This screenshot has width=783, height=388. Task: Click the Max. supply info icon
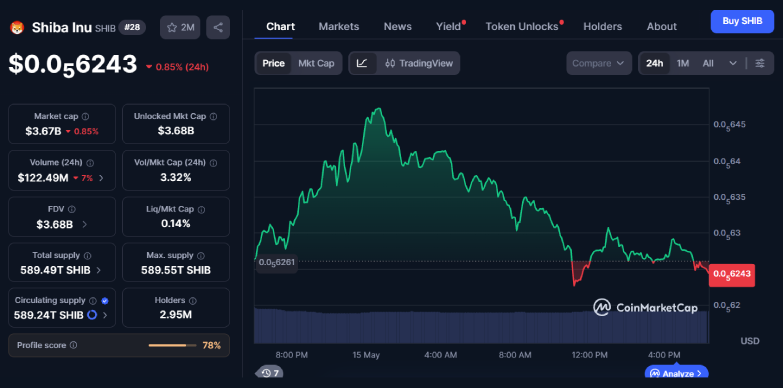click(x=201, y=256)
